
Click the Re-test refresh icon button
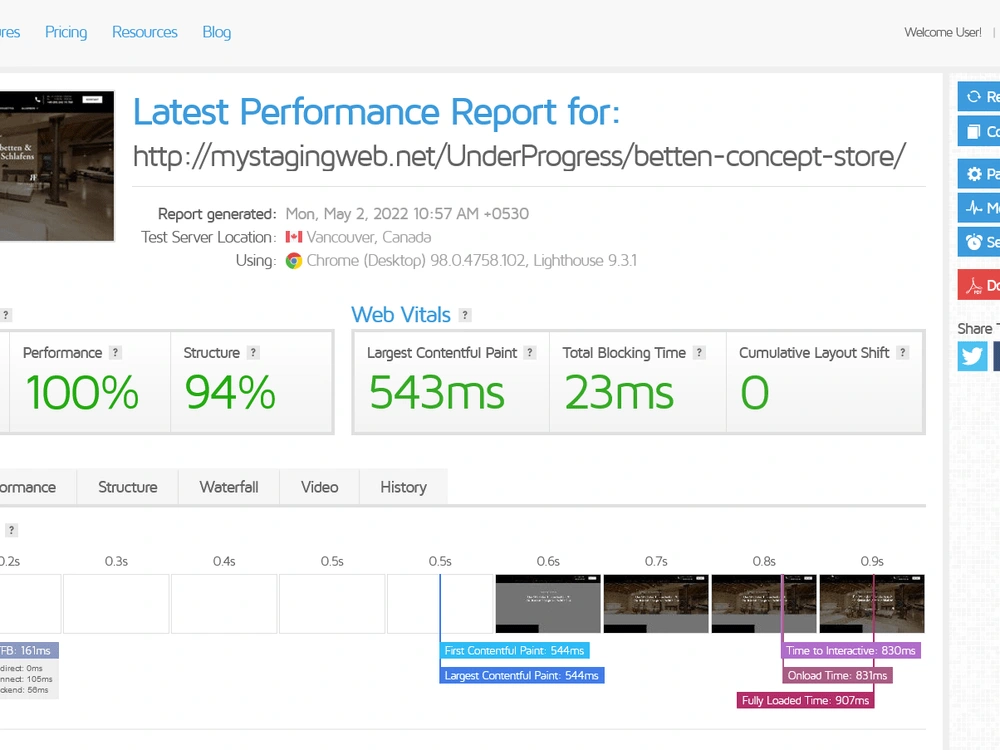tap(979, 97)
